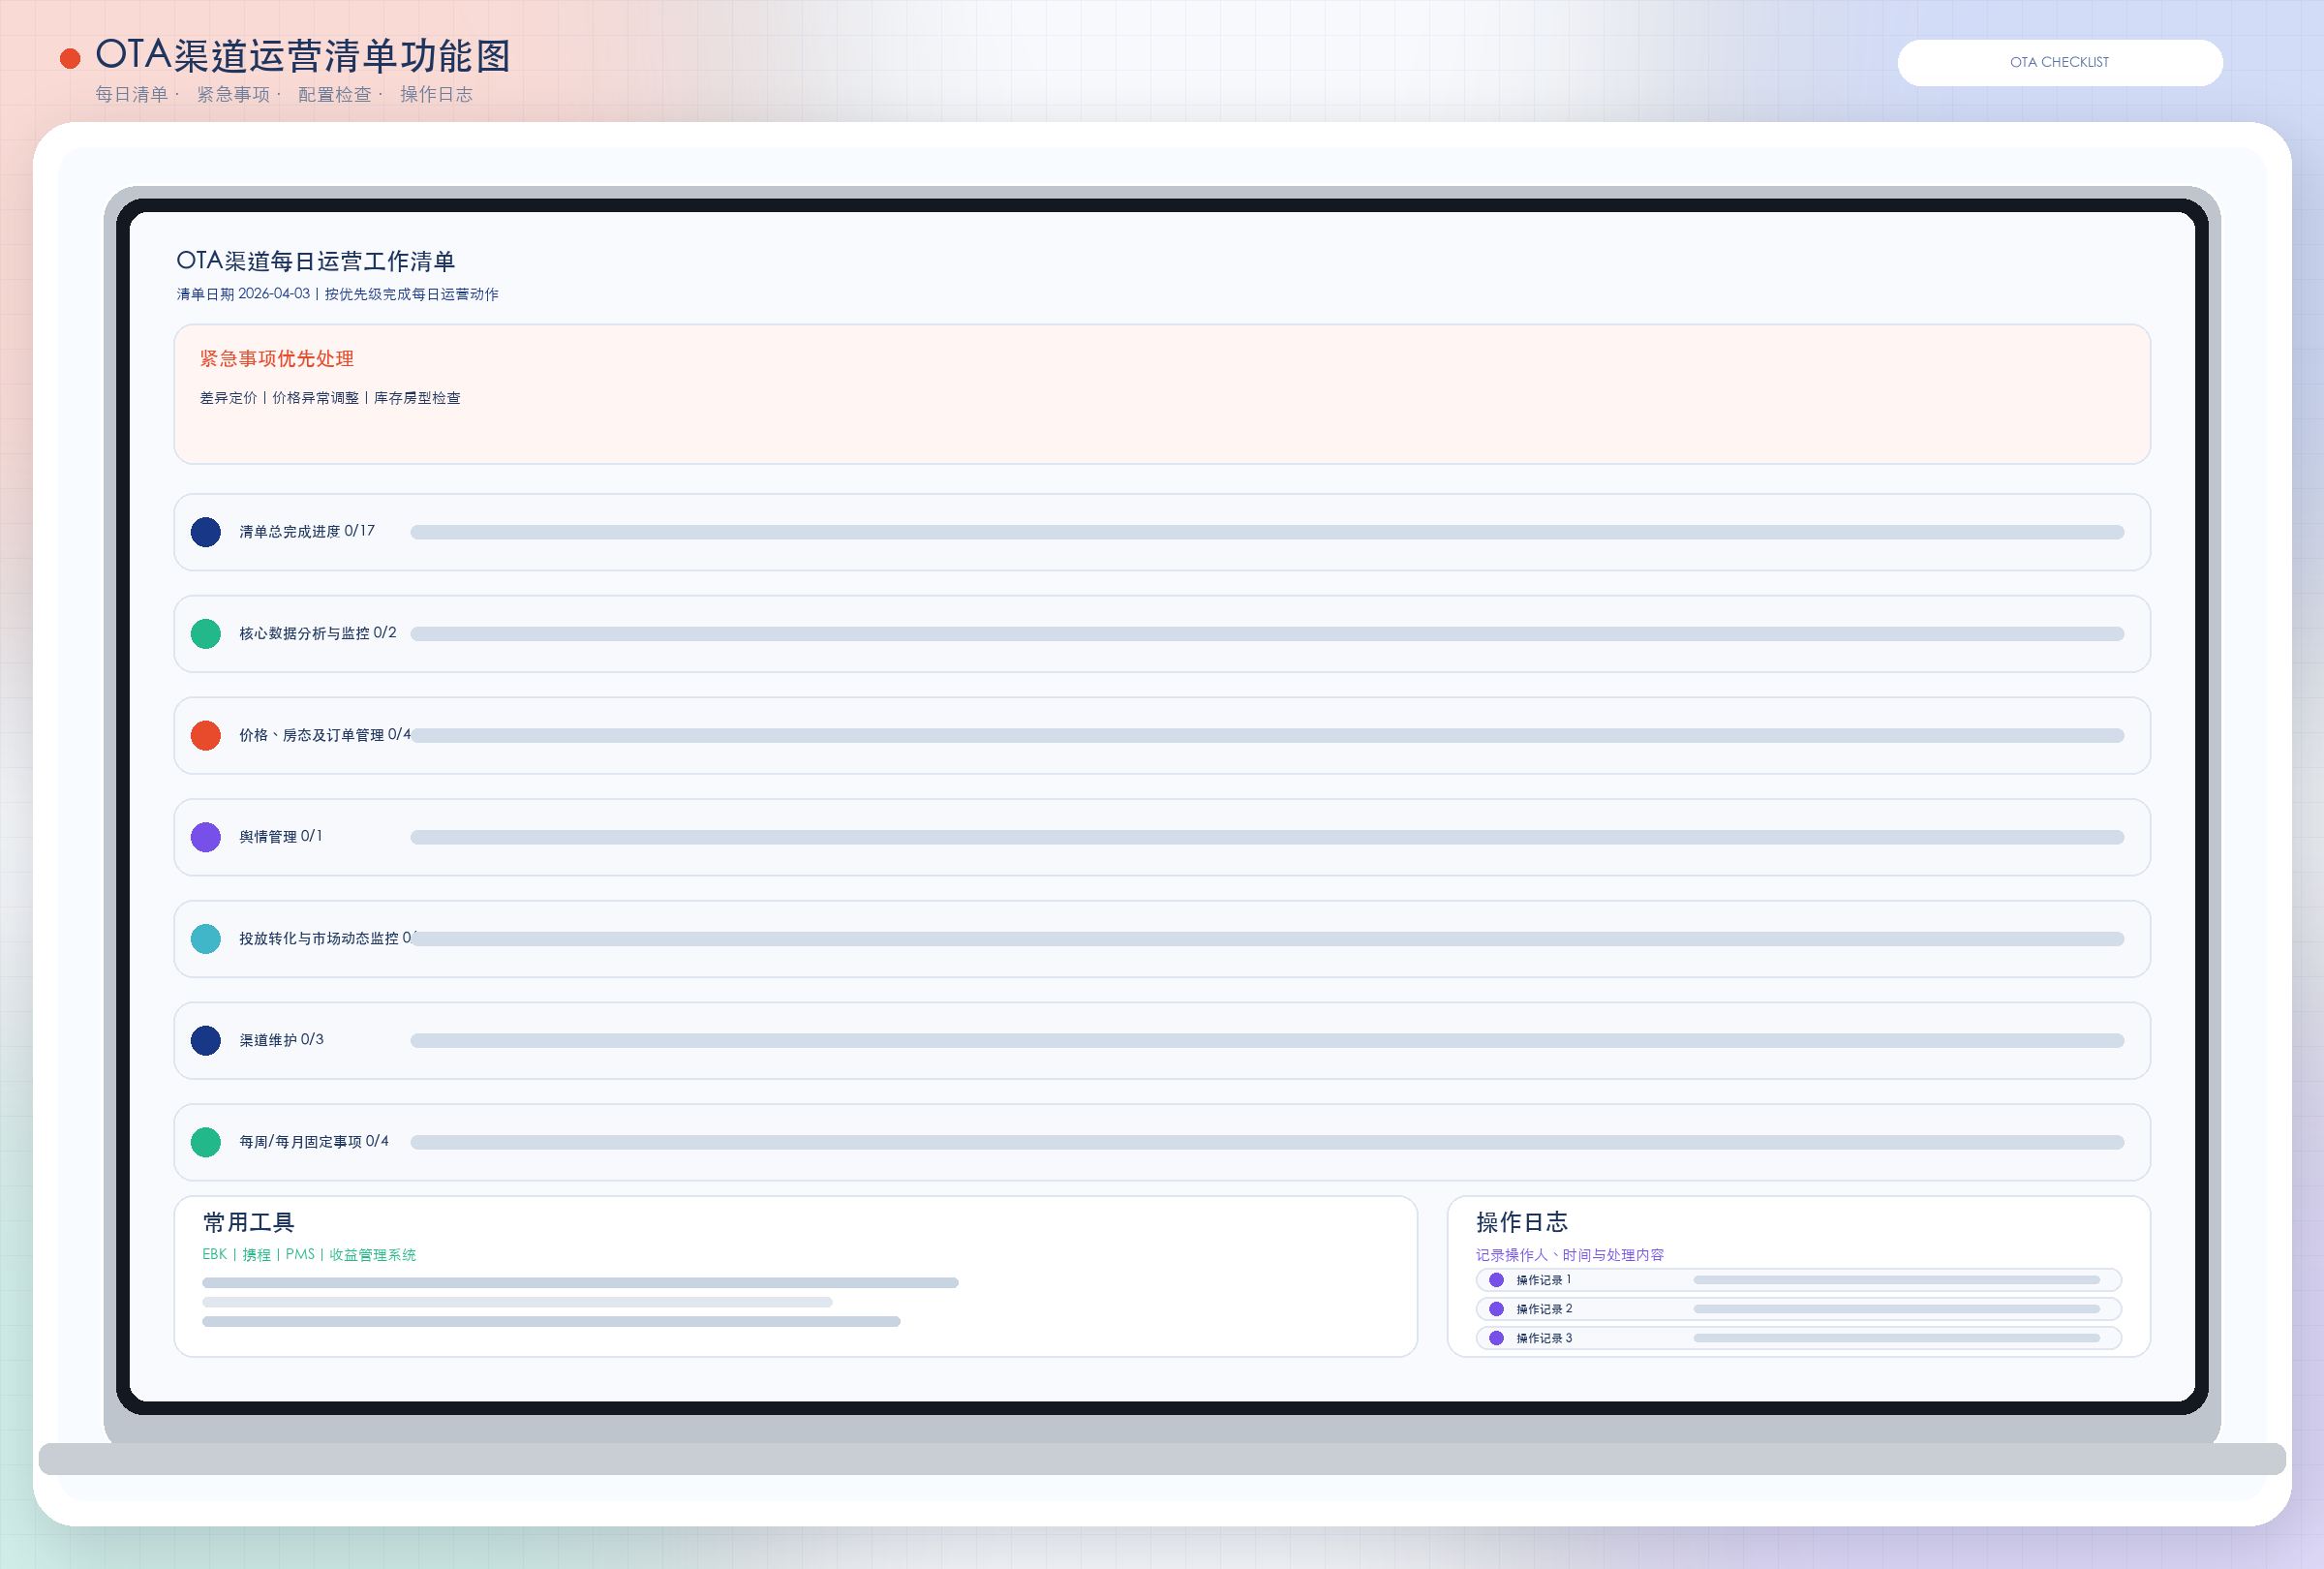Viewport: 2324px width, 1569px height.
Task: Click the OTA CHECKLIST pill button
Action: tap(2059, 62)
